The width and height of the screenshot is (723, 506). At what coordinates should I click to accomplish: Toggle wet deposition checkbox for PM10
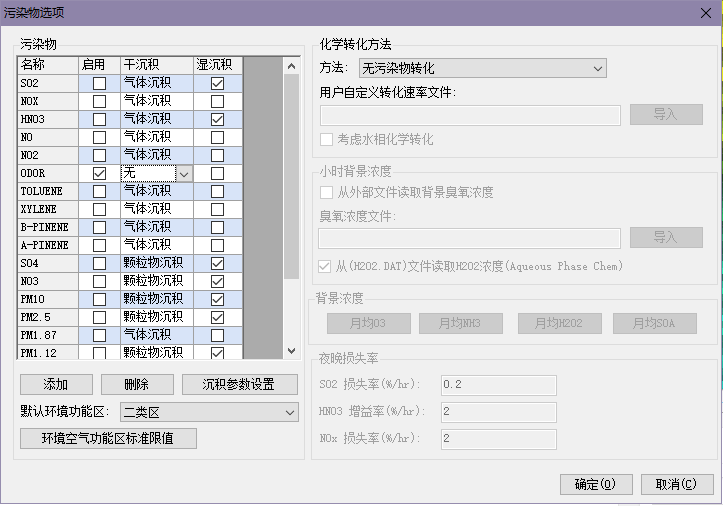pyautogui.click(x=217, y=299)
